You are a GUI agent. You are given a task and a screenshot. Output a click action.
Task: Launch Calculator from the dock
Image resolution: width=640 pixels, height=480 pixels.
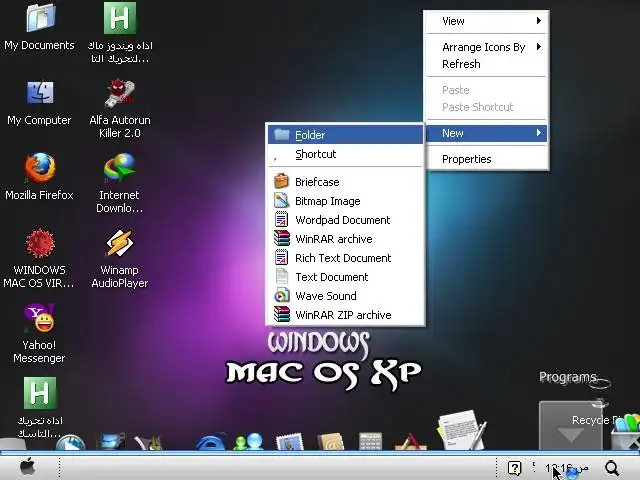click(370, 442)
